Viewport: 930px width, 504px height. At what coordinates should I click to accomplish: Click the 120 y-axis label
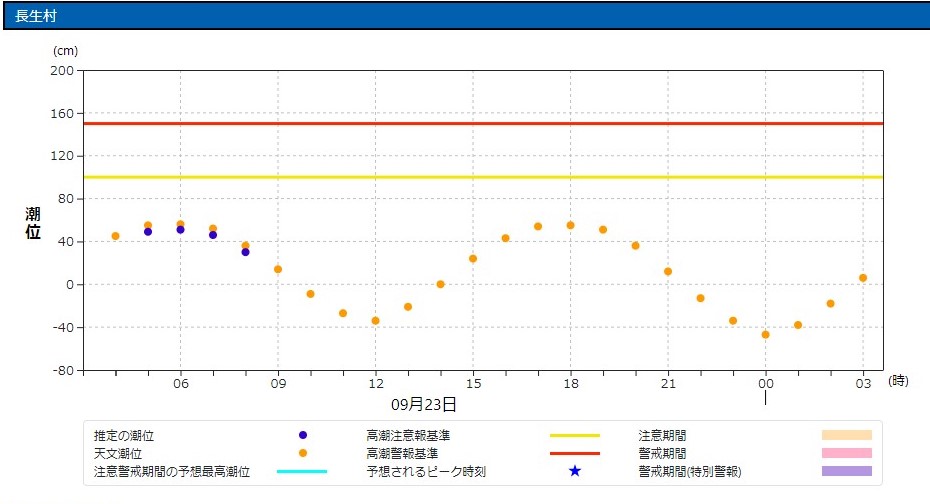point(62,156)
